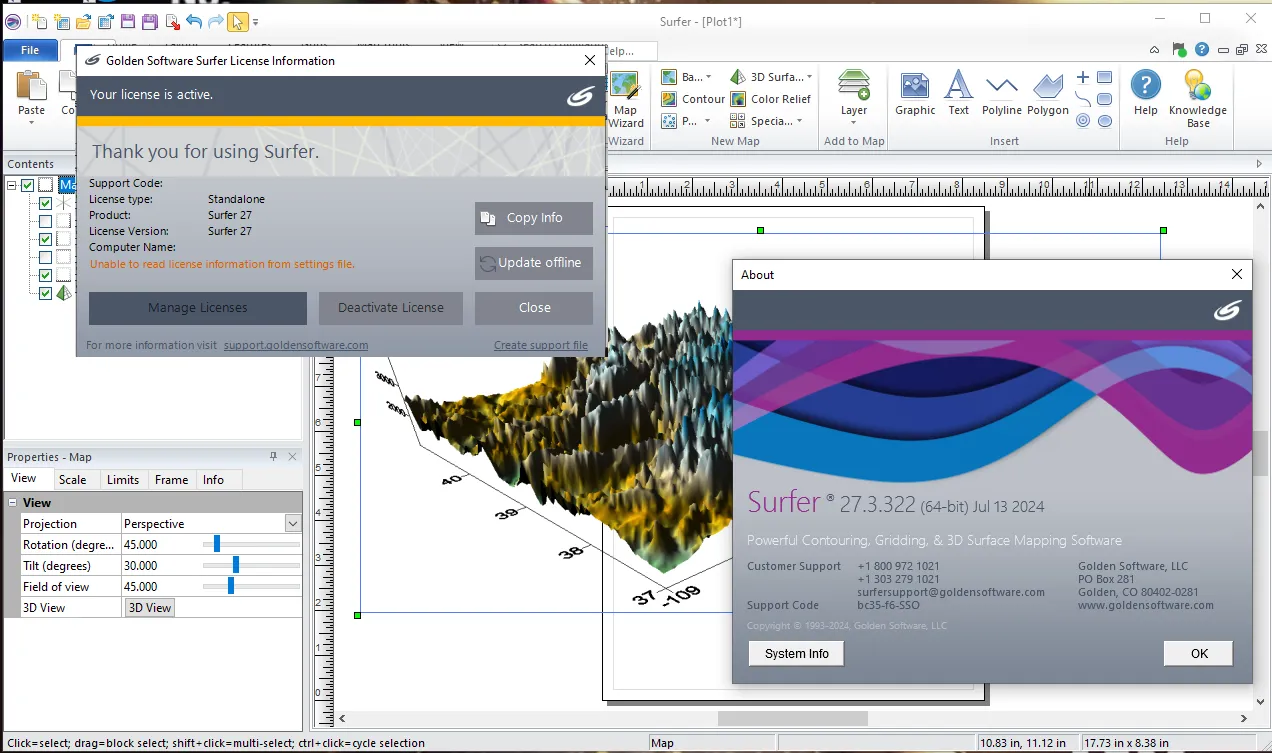This screenshot has height=753, width=1272.
Task: Choose the Point plus-symbol insert tool
Action: (x=1083, y=77)
